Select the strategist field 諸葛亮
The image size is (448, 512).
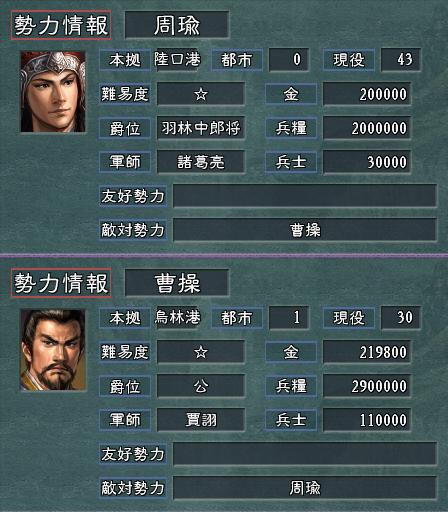[201, 162]
